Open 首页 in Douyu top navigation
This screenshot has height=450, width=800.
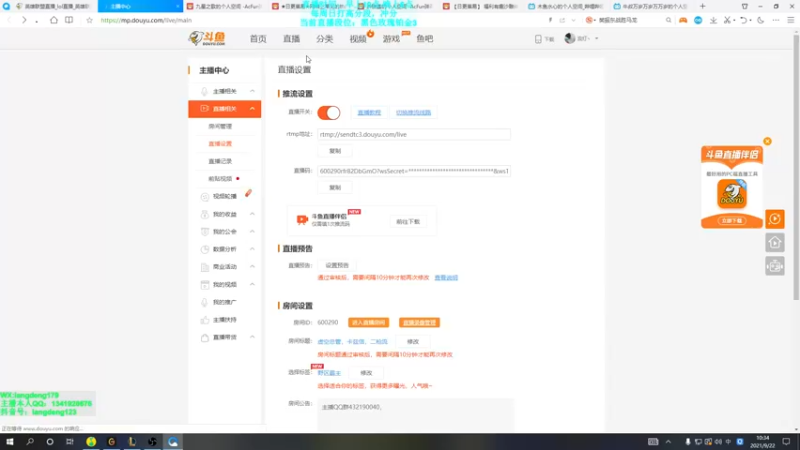[258, 39]
